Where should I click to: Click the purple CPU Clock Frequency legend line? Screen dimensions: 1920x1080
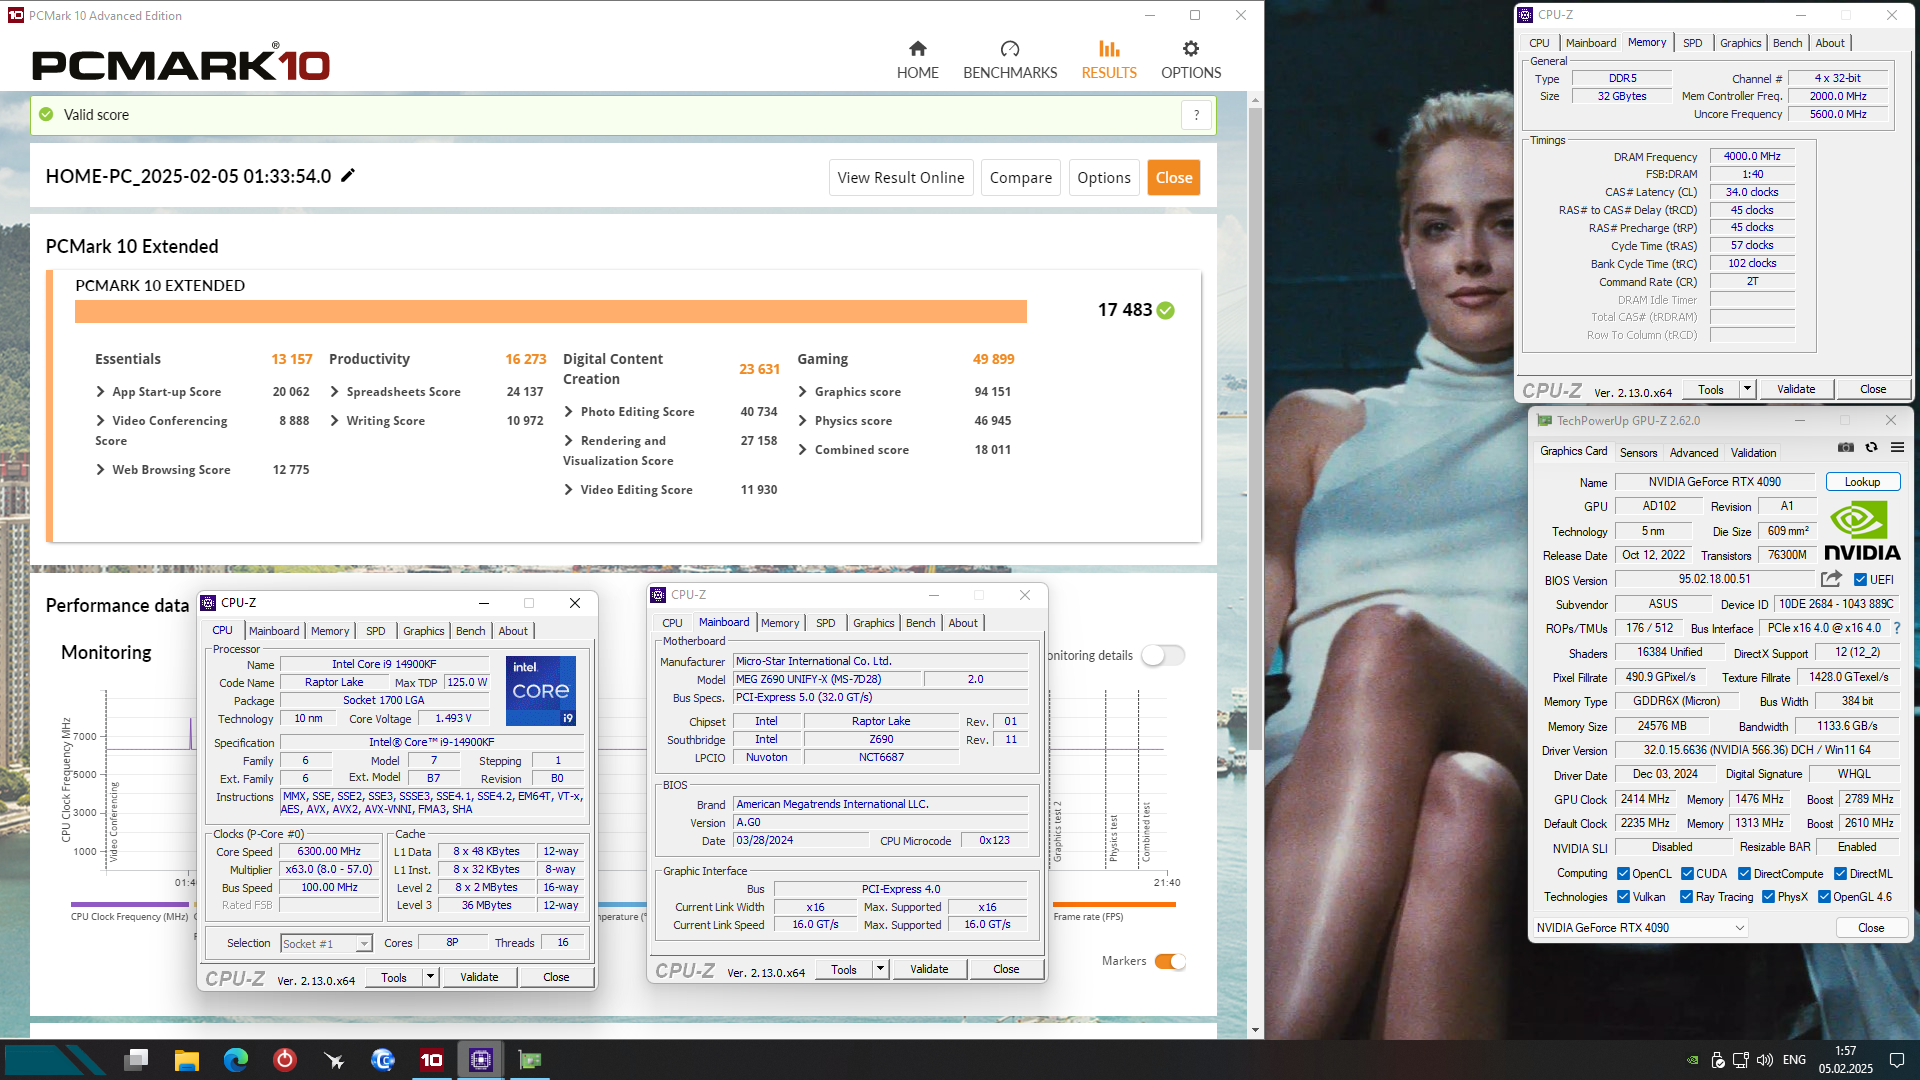(x=130, y=905)
